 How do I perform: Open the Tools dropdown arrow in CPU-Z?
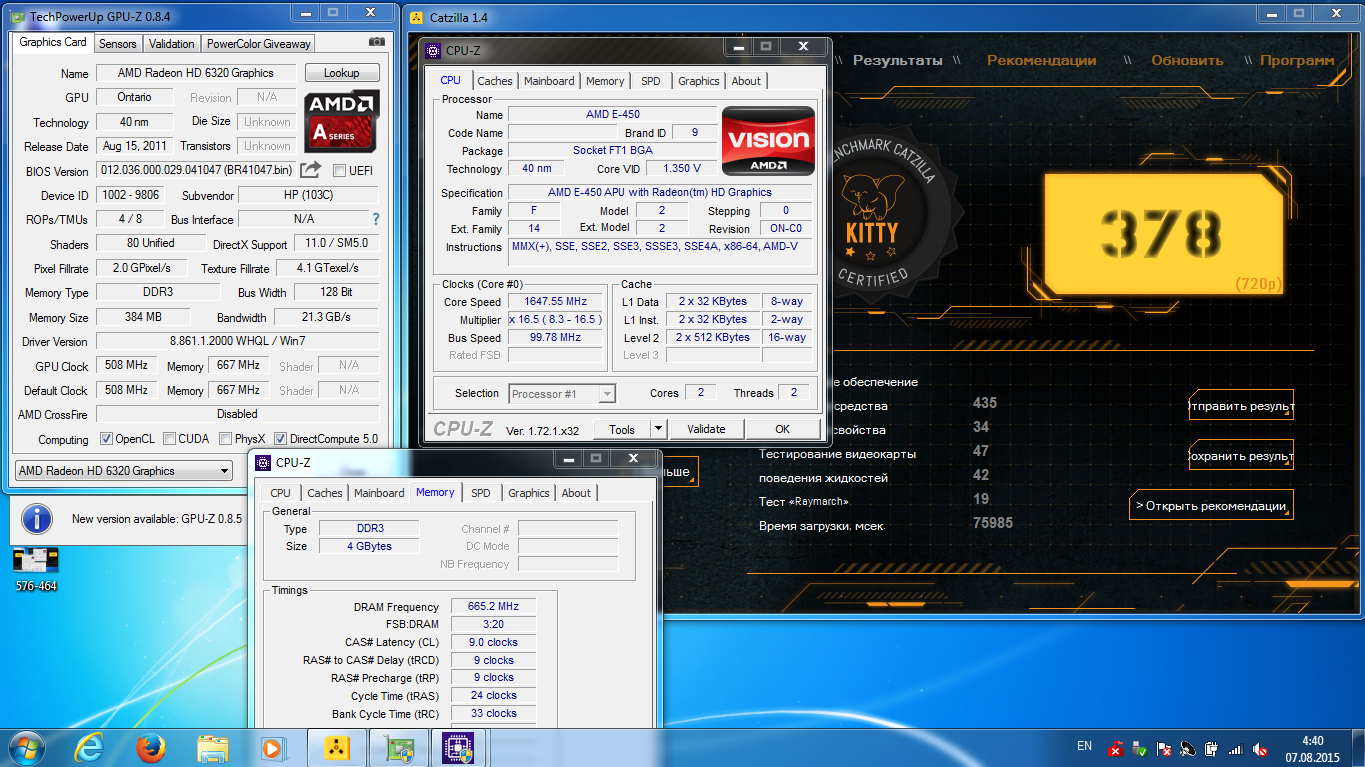click(657, 429)
